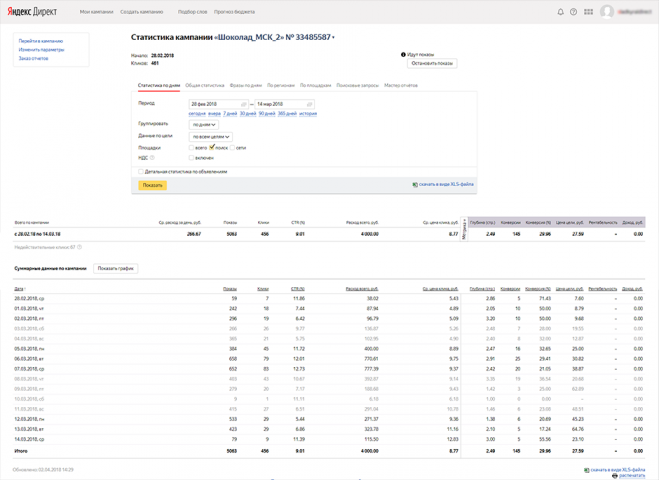Click the НДС help icon
Screen dimensions: 659x480
[x=152, y=158]
